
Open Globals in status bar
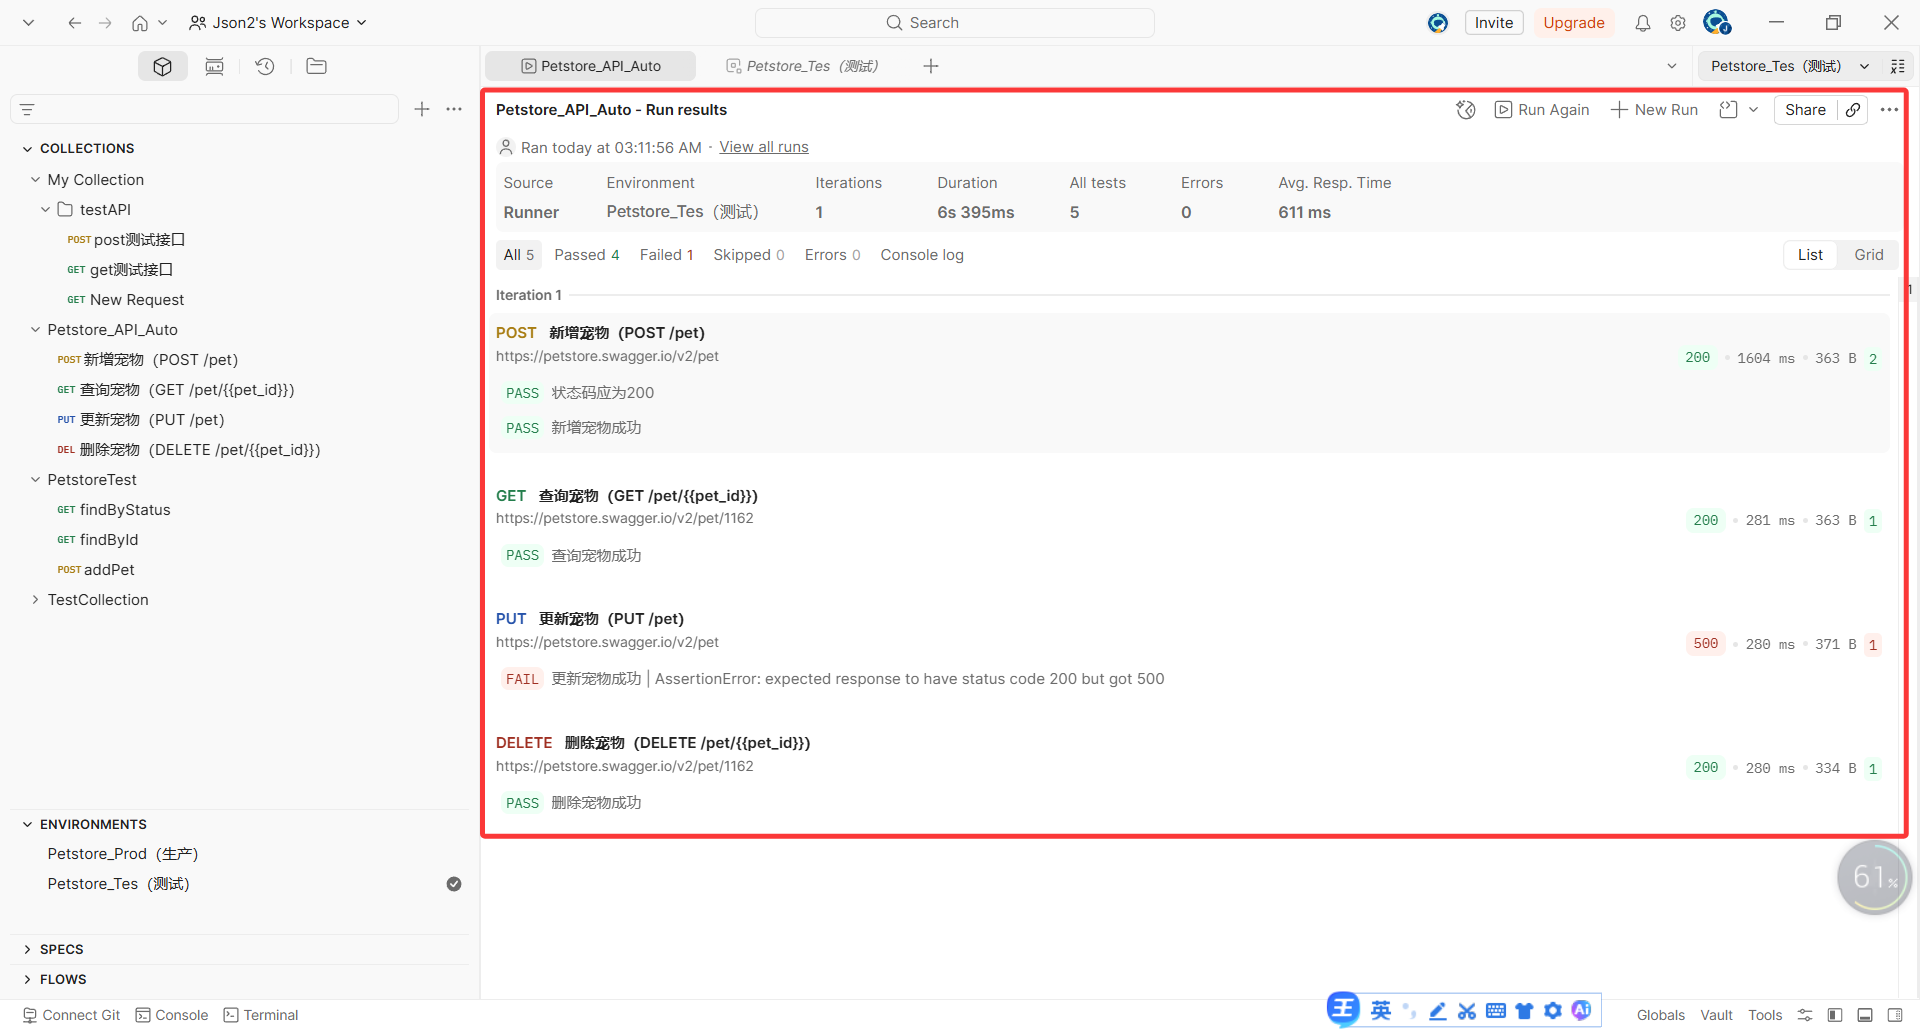[1661, 1015]
